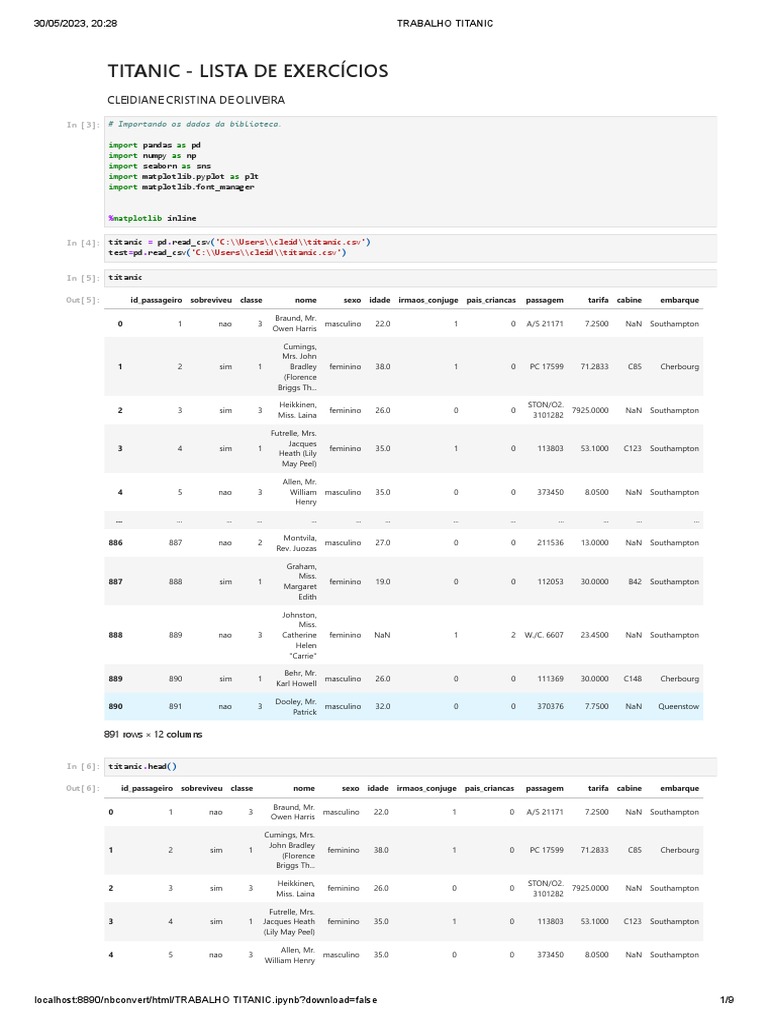Click the 'Out[6]:' output prompt
768x1024 pixels.
click(83, 789)
